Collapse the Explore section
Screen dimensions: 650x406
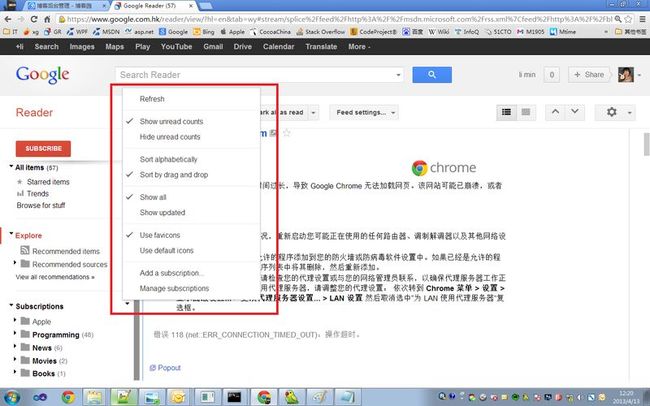(x=11, y=234)
